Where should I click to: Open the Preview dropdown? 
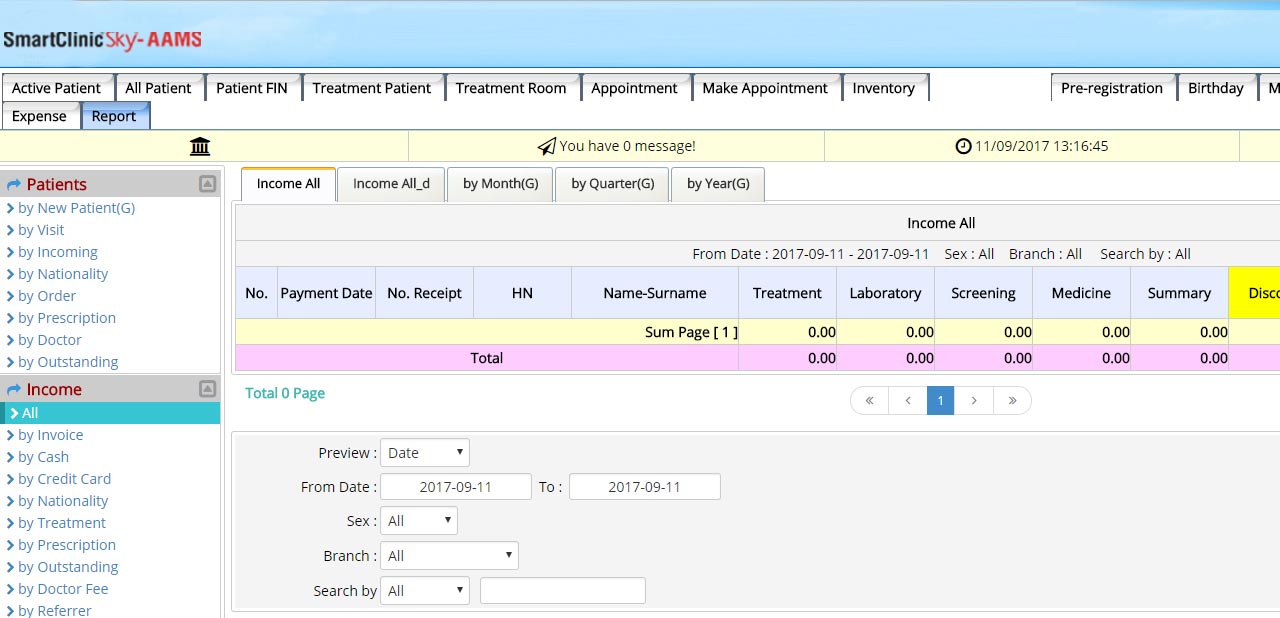coord(424,453)
